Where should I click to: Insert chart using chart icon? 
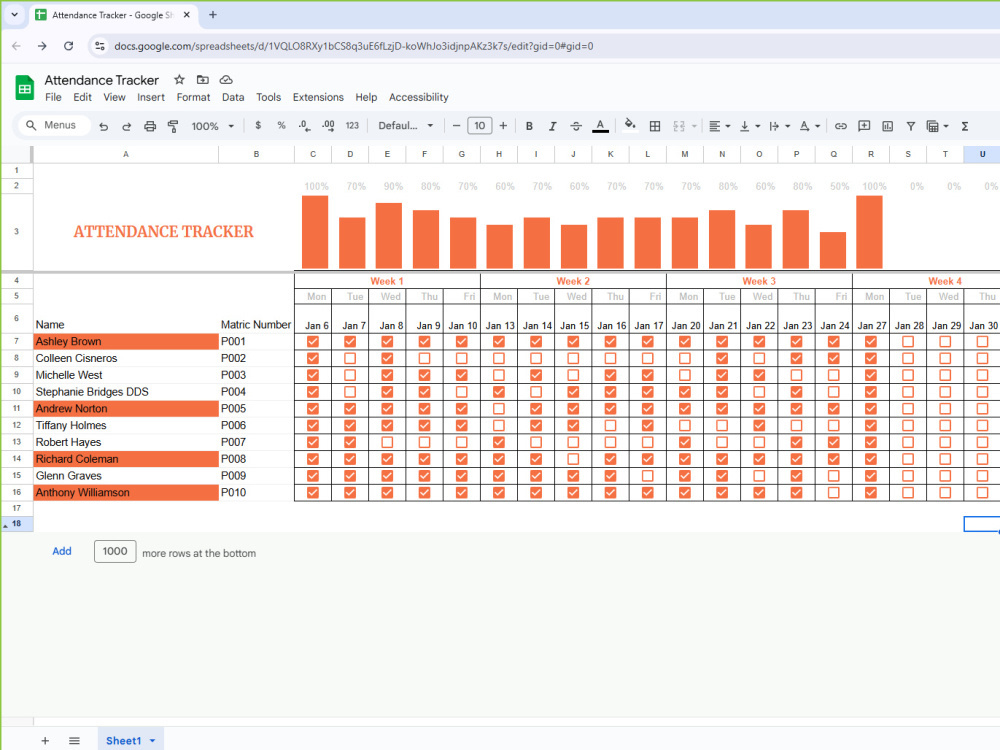[x=888, y=126]
